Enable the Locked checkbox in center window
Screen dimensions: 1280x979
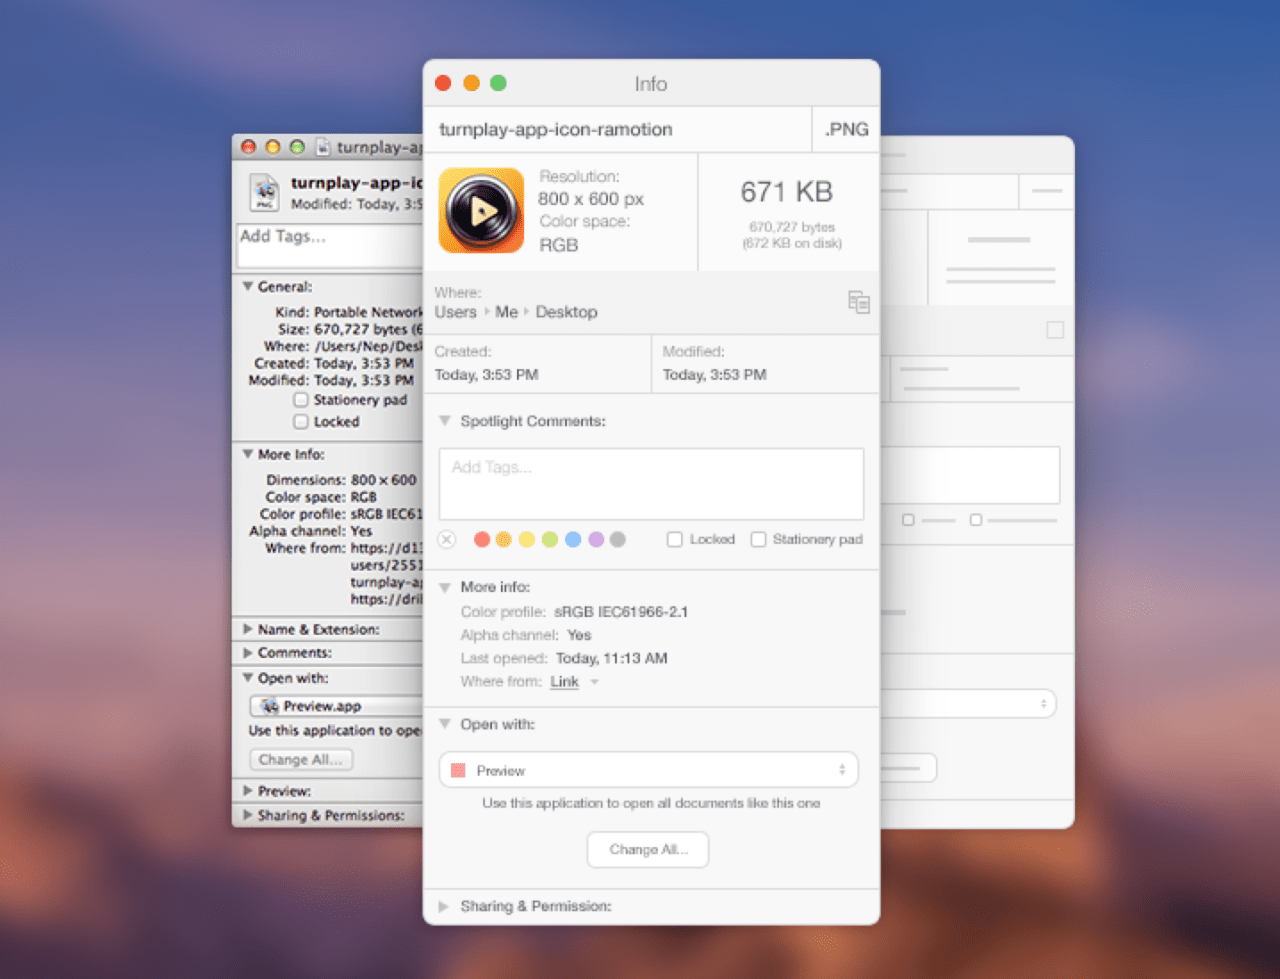click(x=675, y=540)
